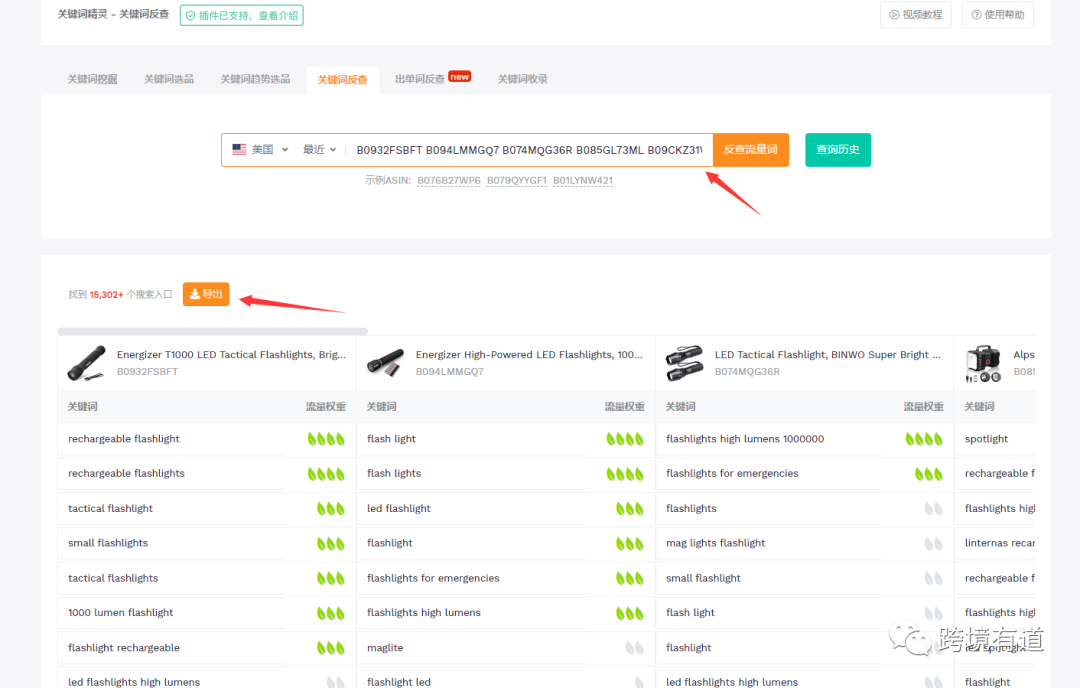Open the Energizer T1000 flashlight thumbnail
Viewport: 1080px width, 688px height.
(87, 363)
